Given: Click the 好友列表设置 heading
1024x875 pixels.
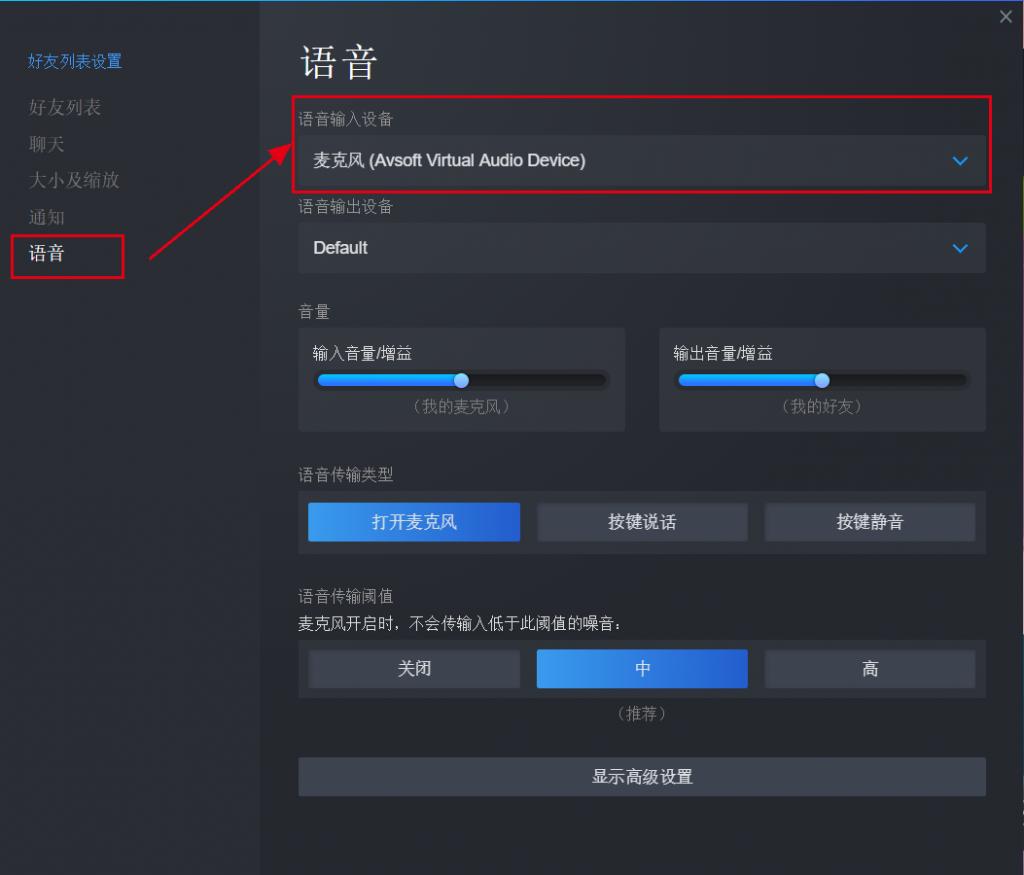Looking at the screenshot, I should tap(74, 61).
